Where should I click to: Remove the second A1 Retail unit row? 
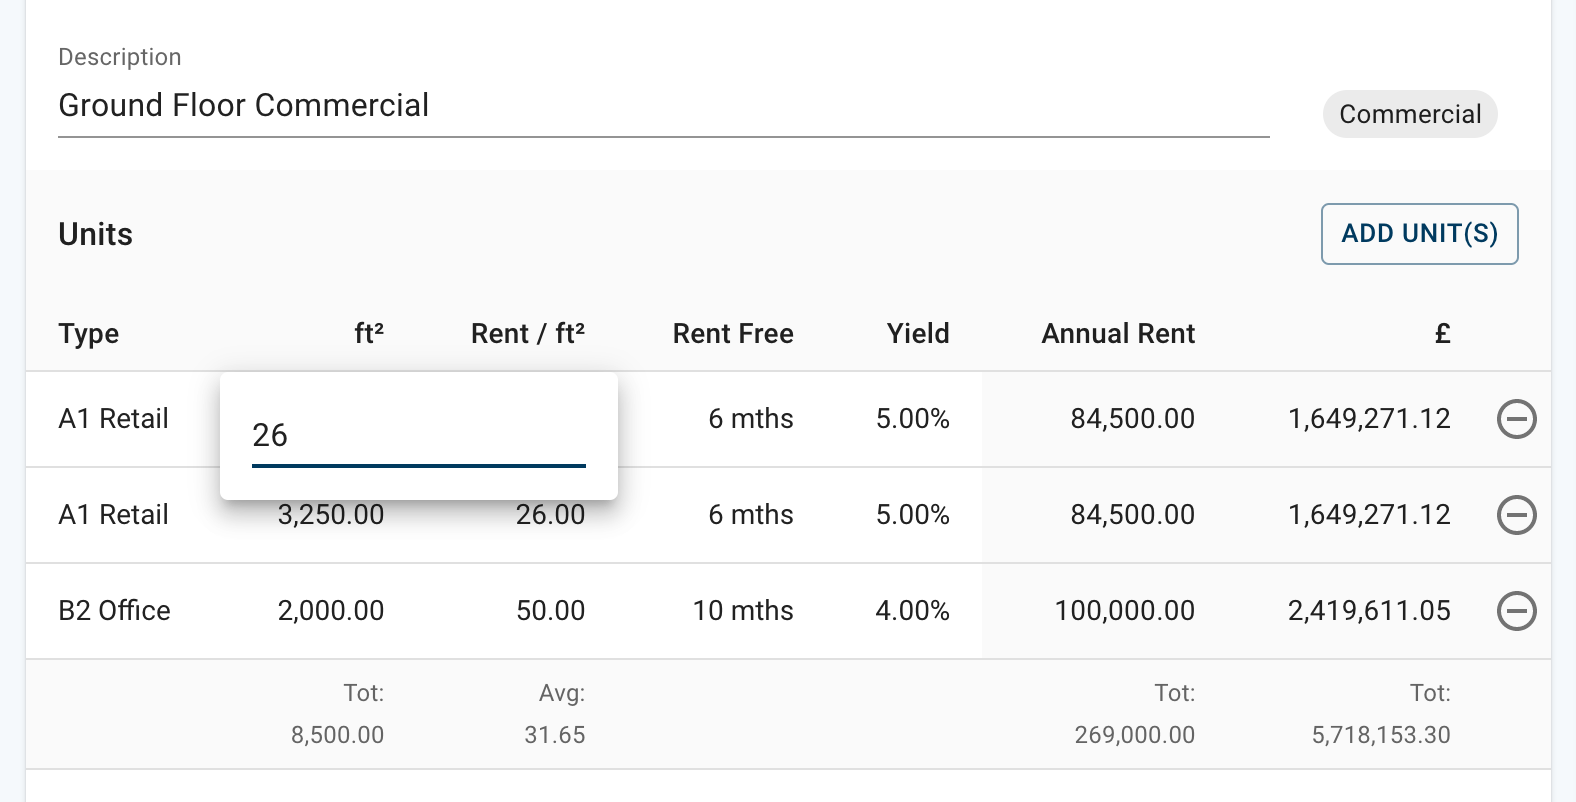[x=1516, y=515]
